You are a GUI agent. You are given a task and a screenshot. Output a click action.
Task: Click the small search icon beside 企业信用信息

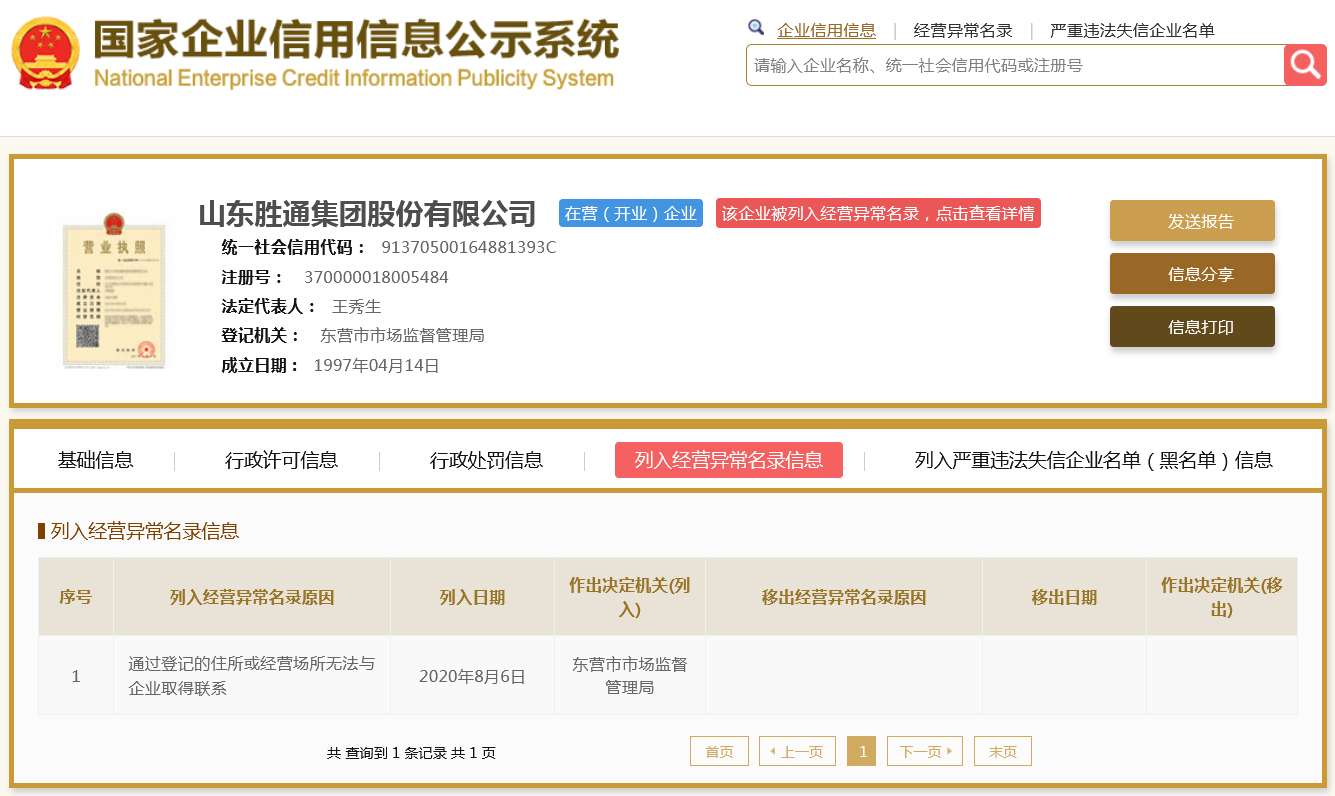tap(756, 28)
